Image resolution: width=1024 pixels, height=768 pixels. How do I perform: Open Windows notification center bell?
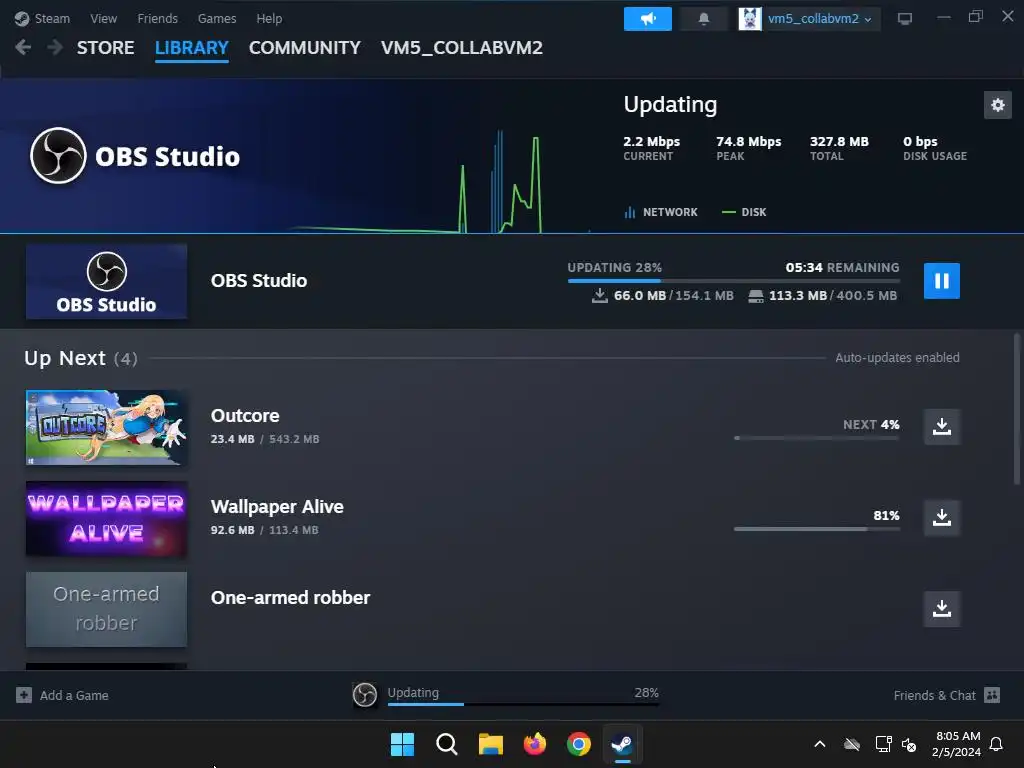pos(997,744)
